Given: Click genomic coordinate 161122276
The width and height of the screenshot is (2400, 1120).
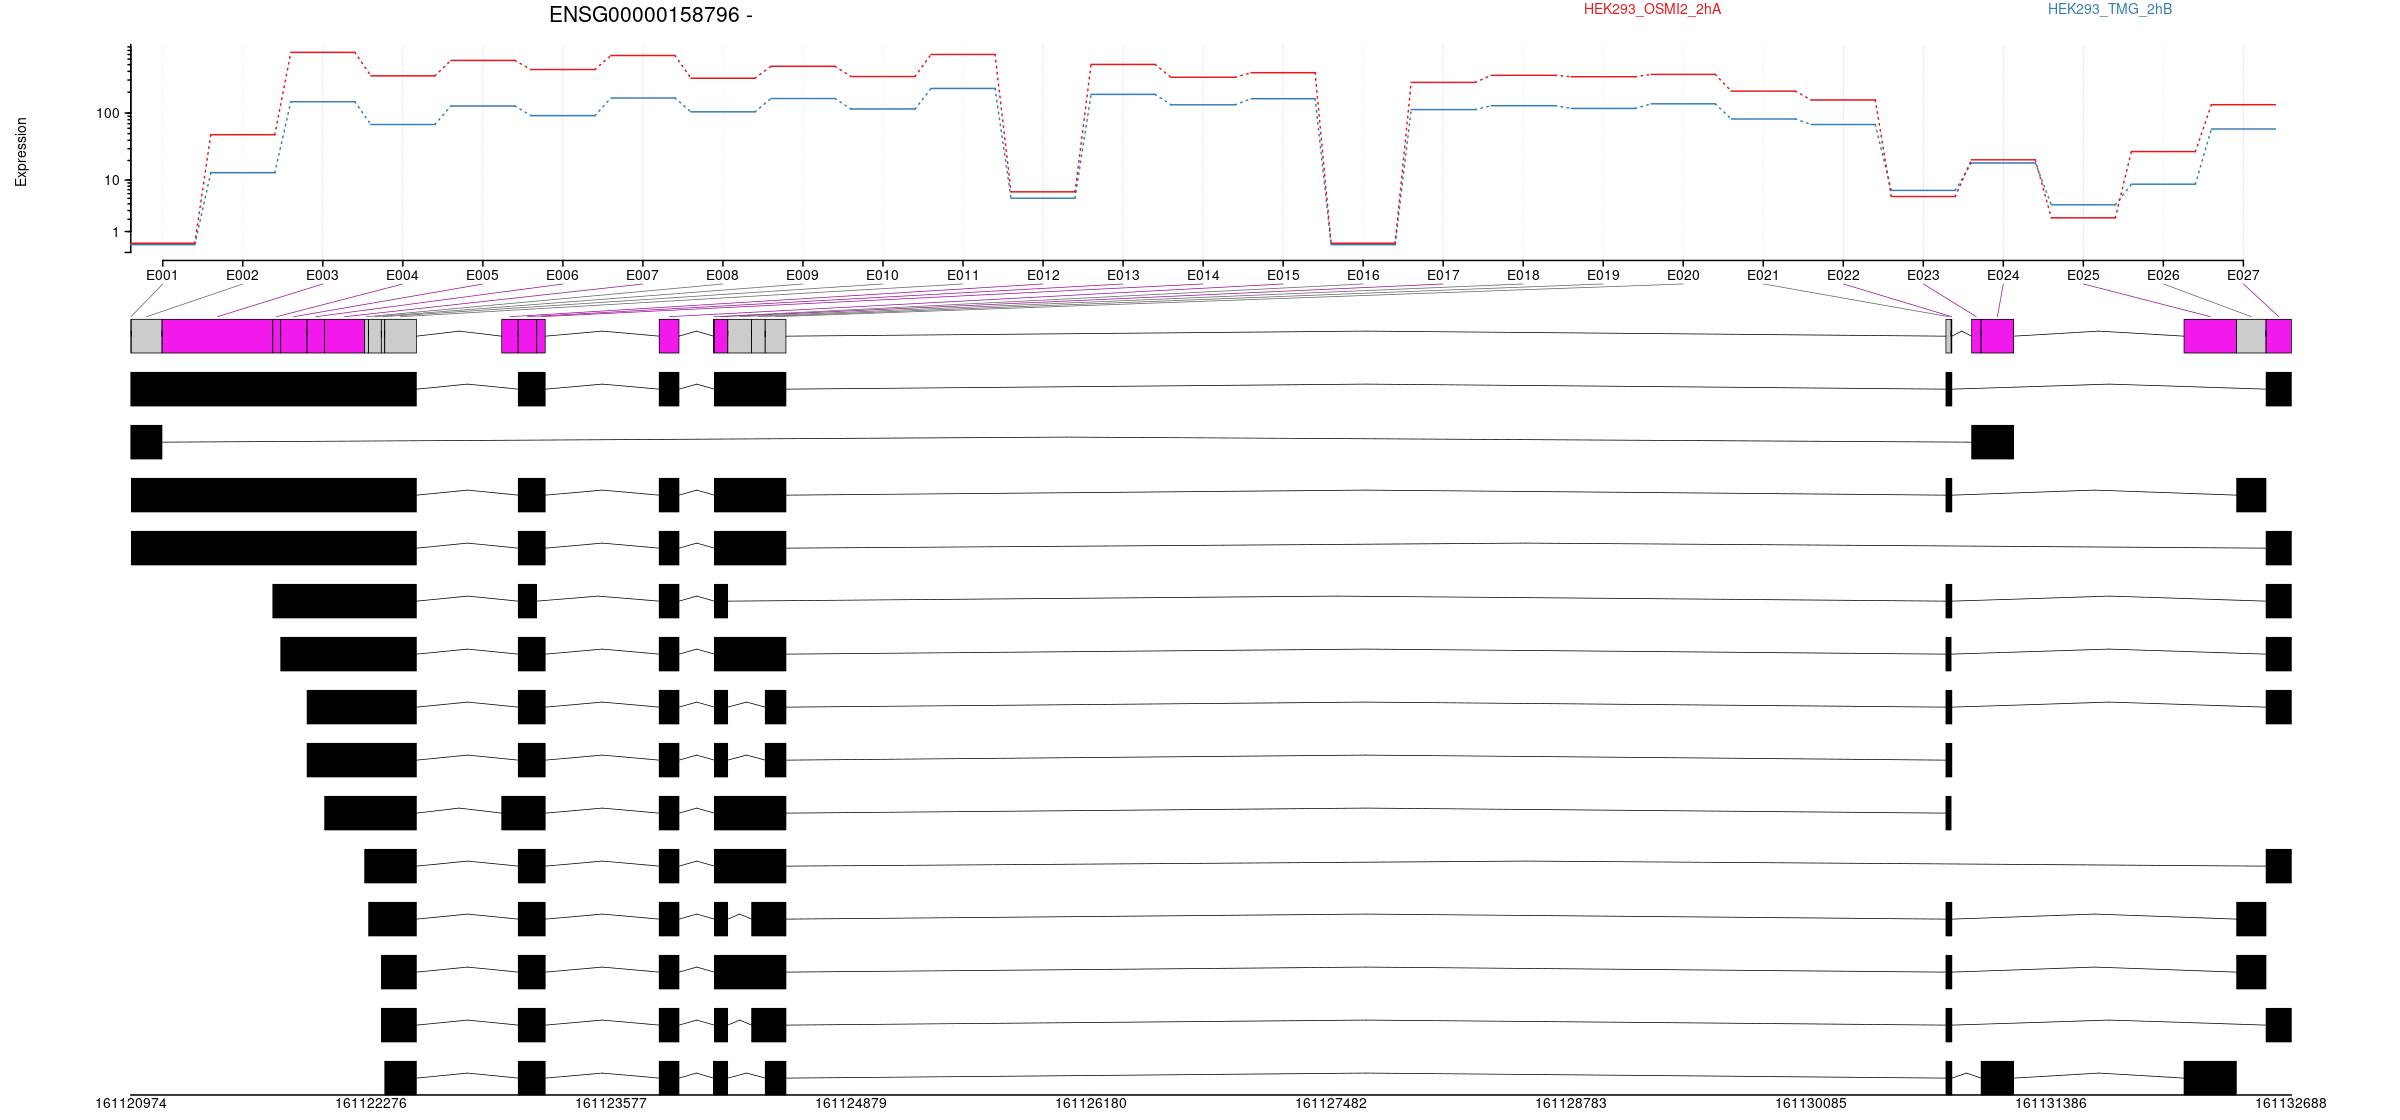Looking at the screenshot, I should (x=371, y=1104).
